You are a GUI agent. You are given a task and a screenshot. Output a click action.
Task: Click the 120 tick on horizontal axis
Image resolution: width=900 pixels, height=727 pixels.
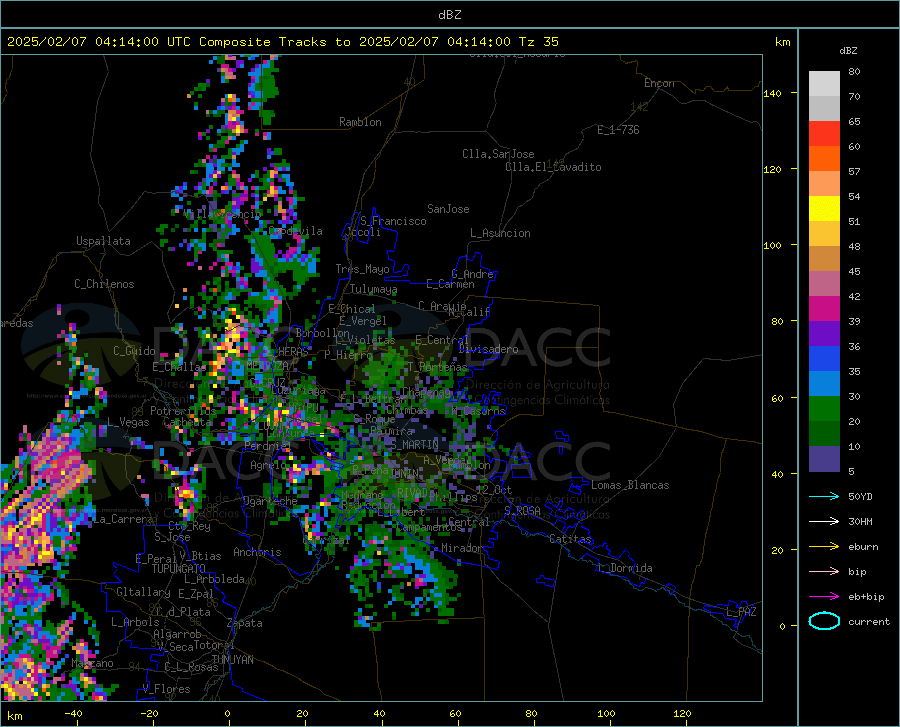(x=682, y=713)
